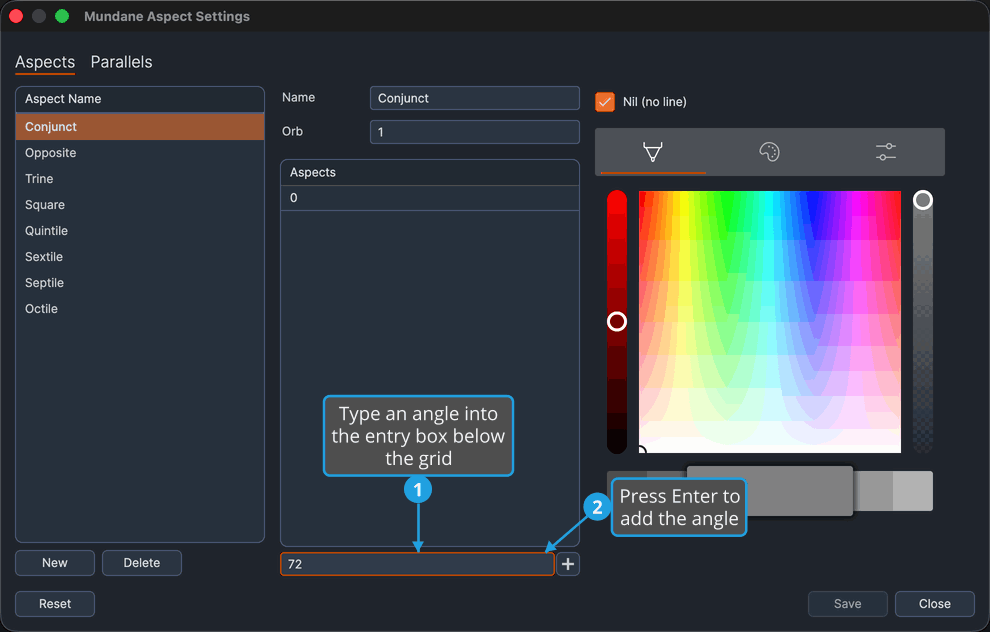Click the New button
This screenshot has height=632, width=990.
pyautogui.click(x=55, y=563)
